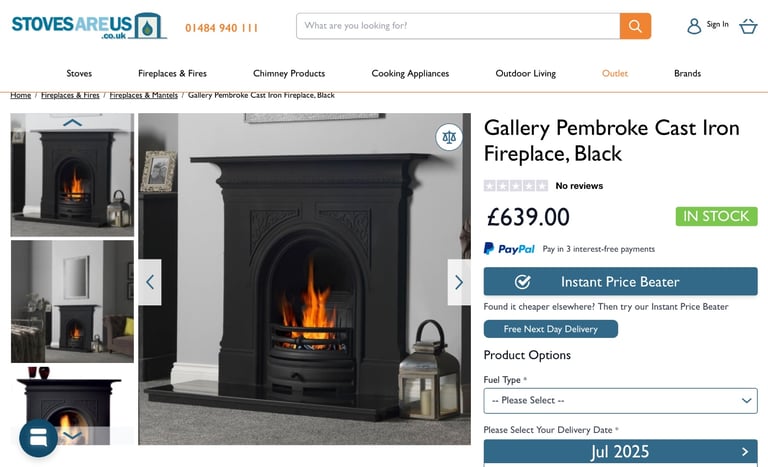Click the compare scales icon on image
This screenshot has height=467, width=768.
point(449,137)
